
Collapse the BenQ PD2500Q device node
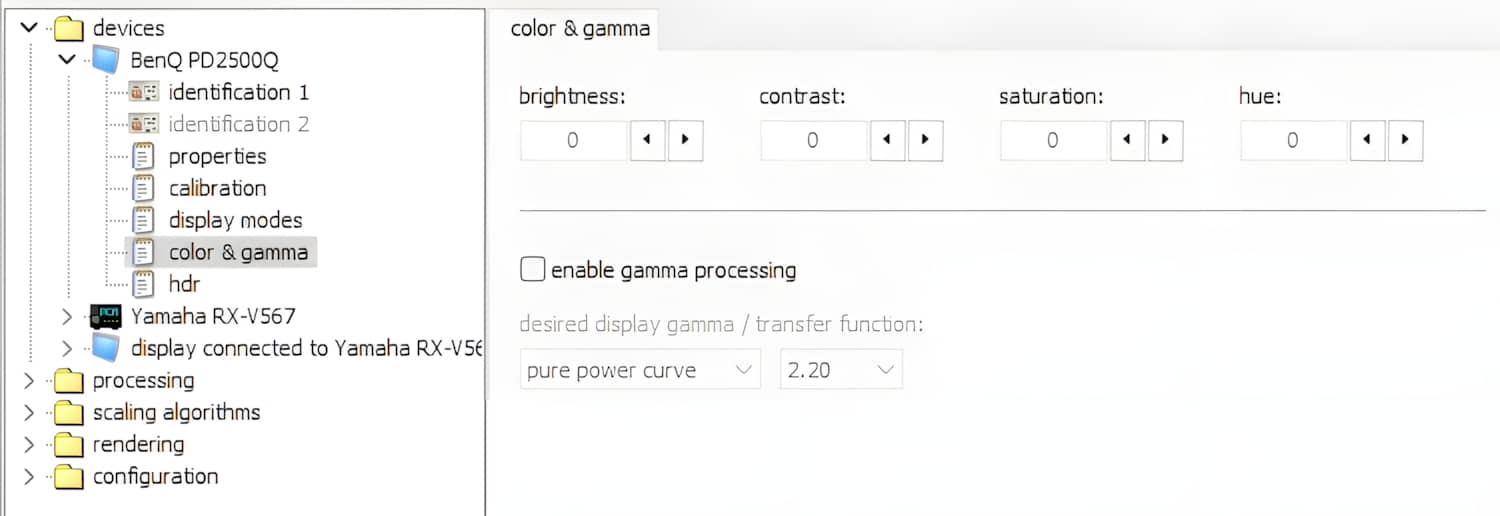coord(67,60)
